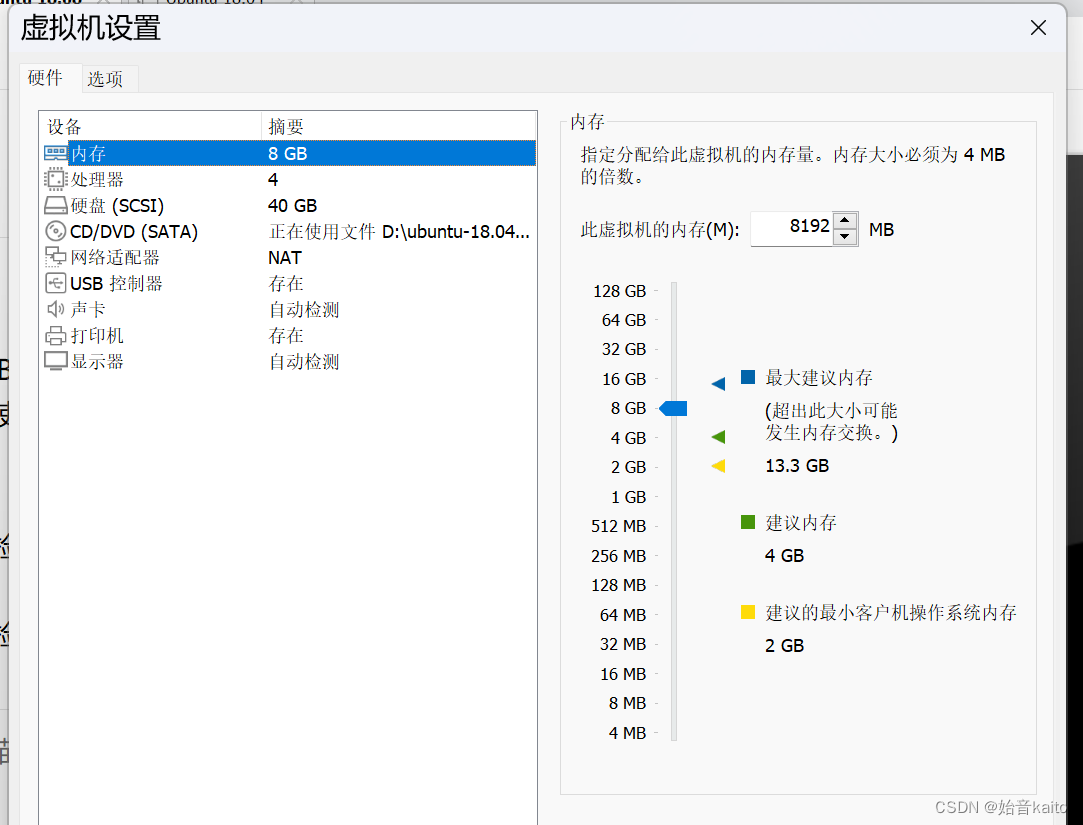Decrease memory with the stepper down arrow
1083x825 pixels.
tap(845, 237)
